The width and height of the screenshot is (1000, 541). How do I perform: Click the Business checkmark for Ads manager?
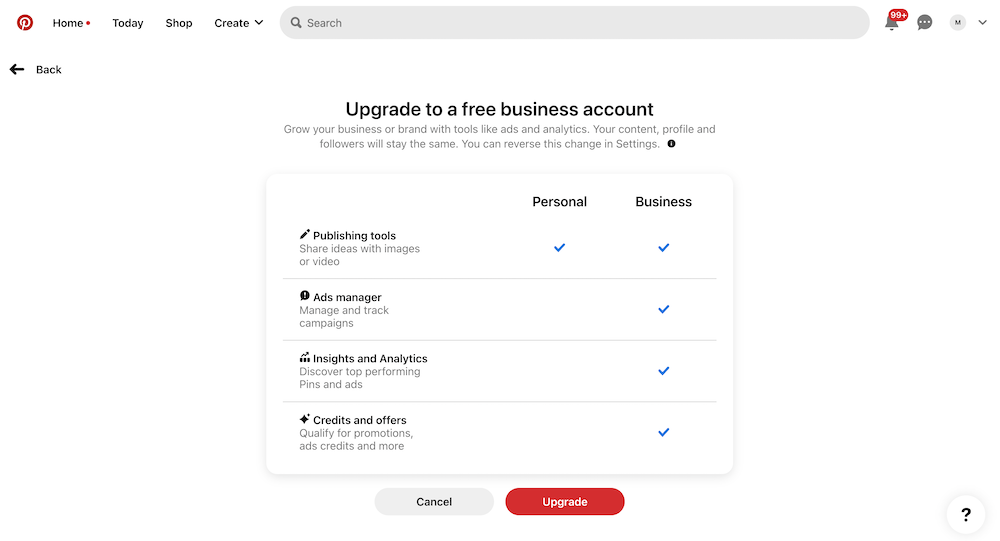tap(664, 309)
